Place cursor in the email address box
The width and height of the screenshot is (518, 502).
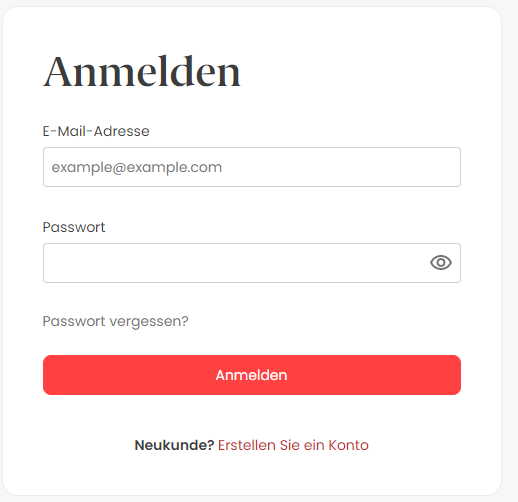point(252,167)
